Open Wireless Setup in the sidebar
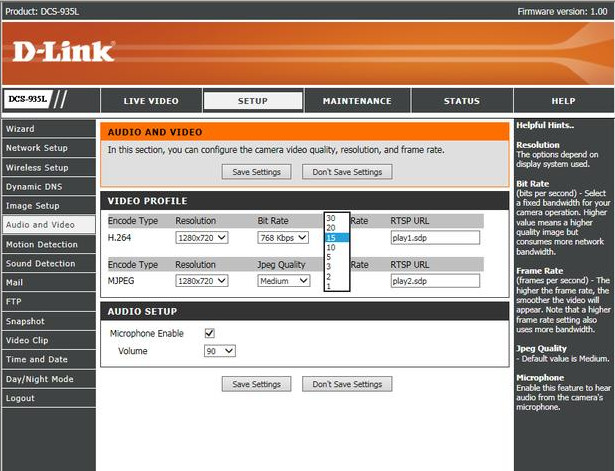The height and width of the screenshot is (471, 615). pos(49,167)
